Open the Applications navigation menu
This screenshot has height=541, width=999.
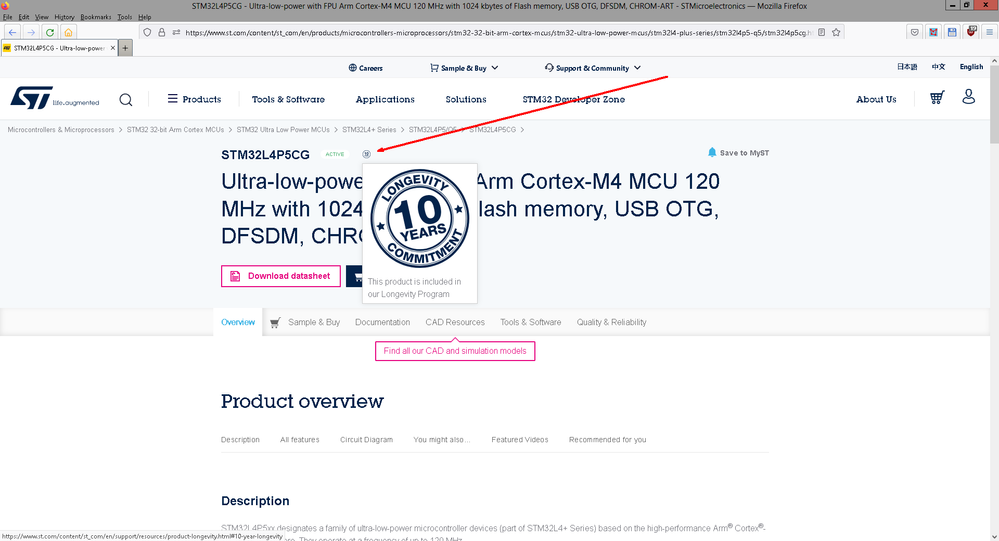pyautogui.click(x=385, y=99)
